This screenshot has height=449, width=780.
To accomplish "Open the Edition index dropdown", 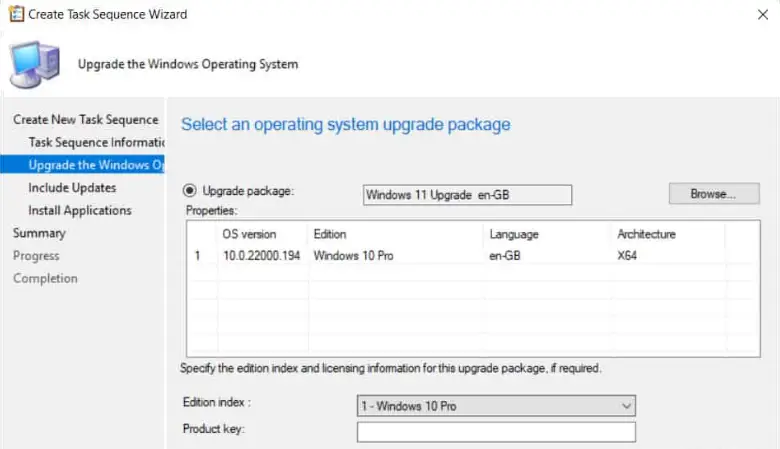I will [x=496, y=406].
